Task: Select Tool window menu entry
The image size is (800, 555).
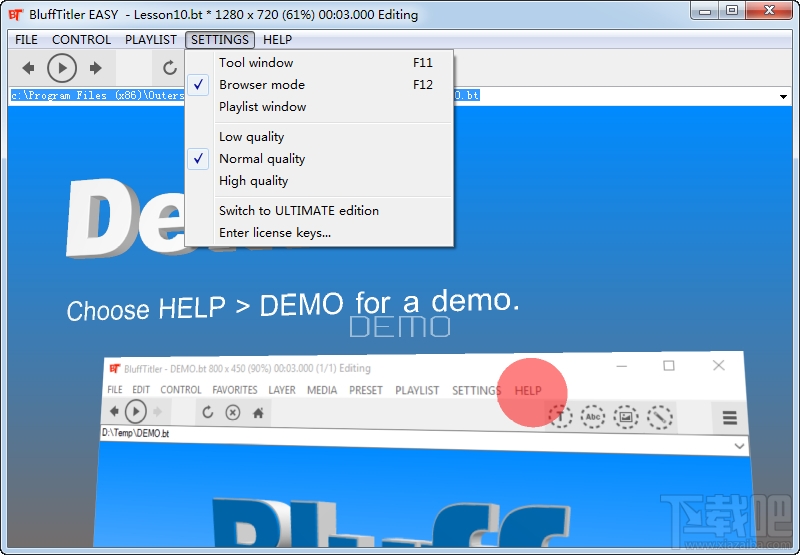Action: click(319, 63)
